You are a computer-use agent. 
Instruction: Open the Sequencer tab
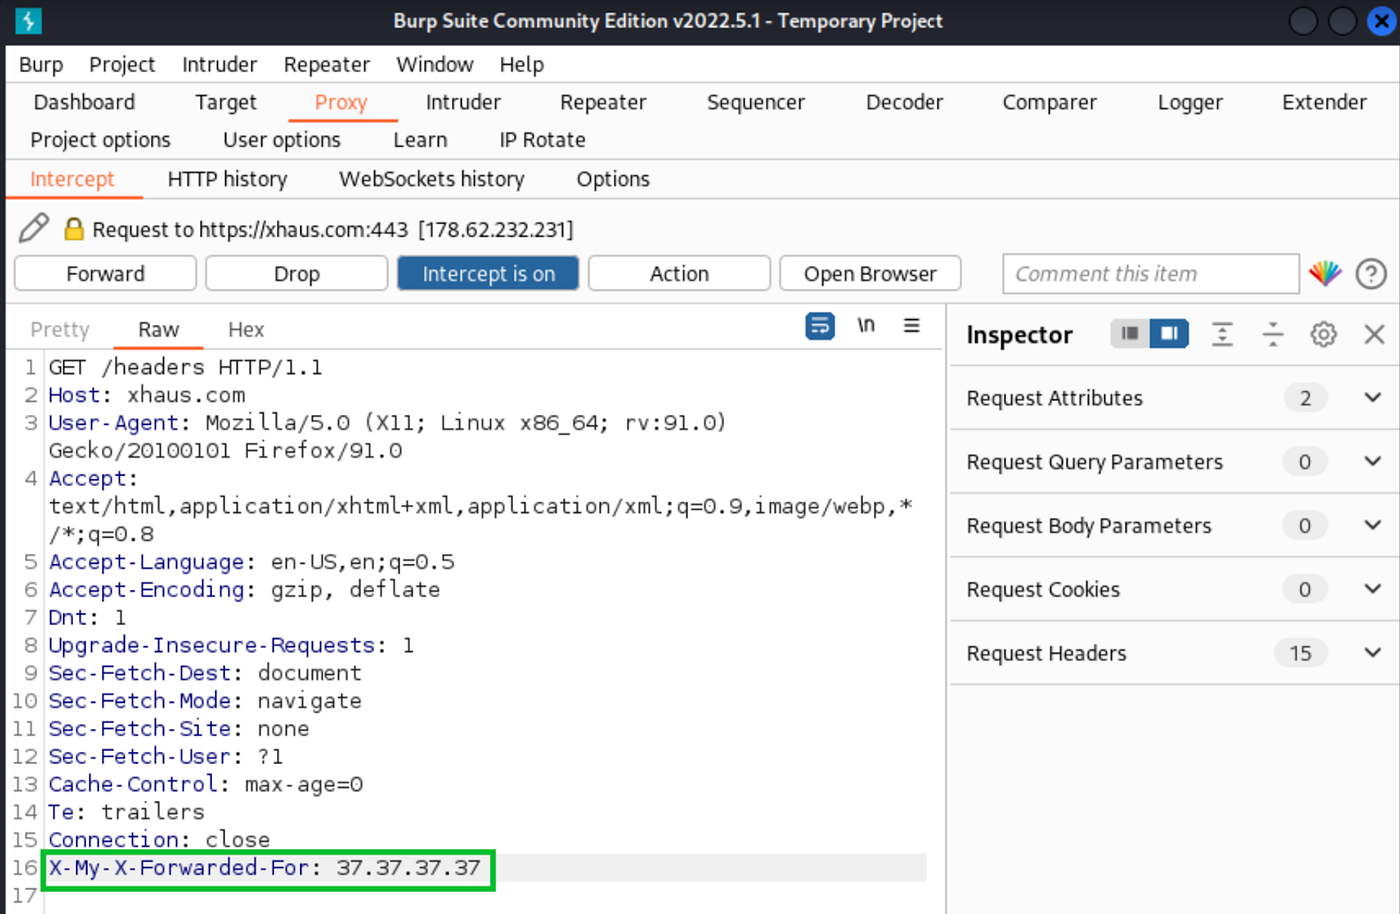(x=756, y=102)
